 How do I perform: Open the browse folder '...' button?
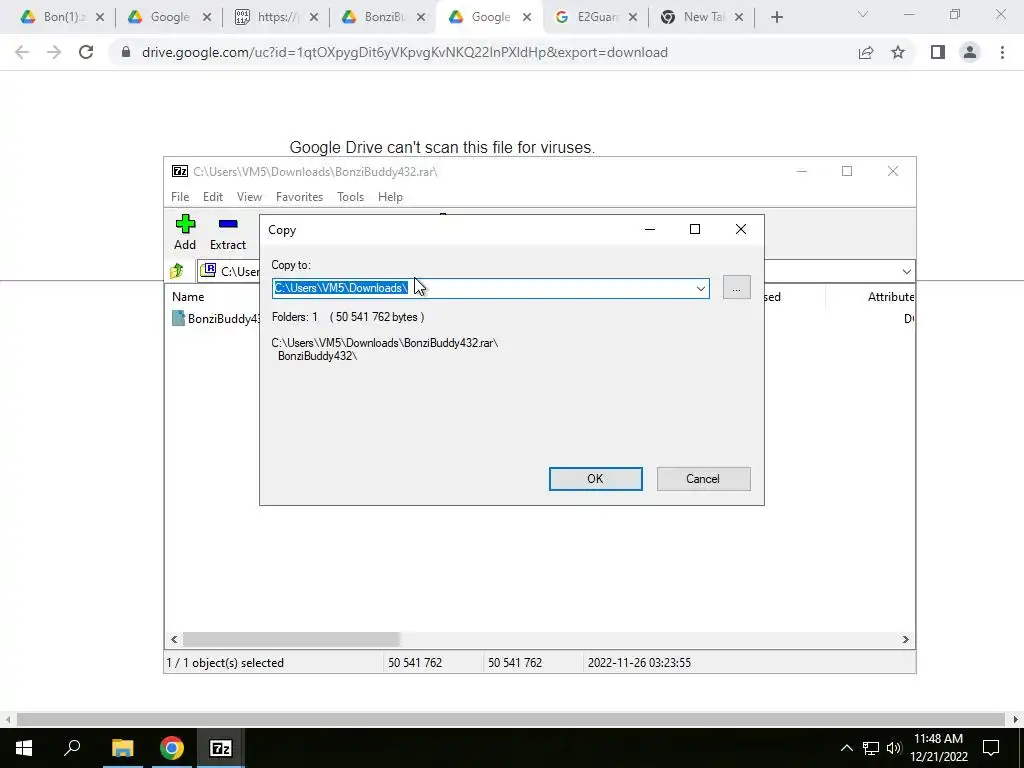point(736,287)
